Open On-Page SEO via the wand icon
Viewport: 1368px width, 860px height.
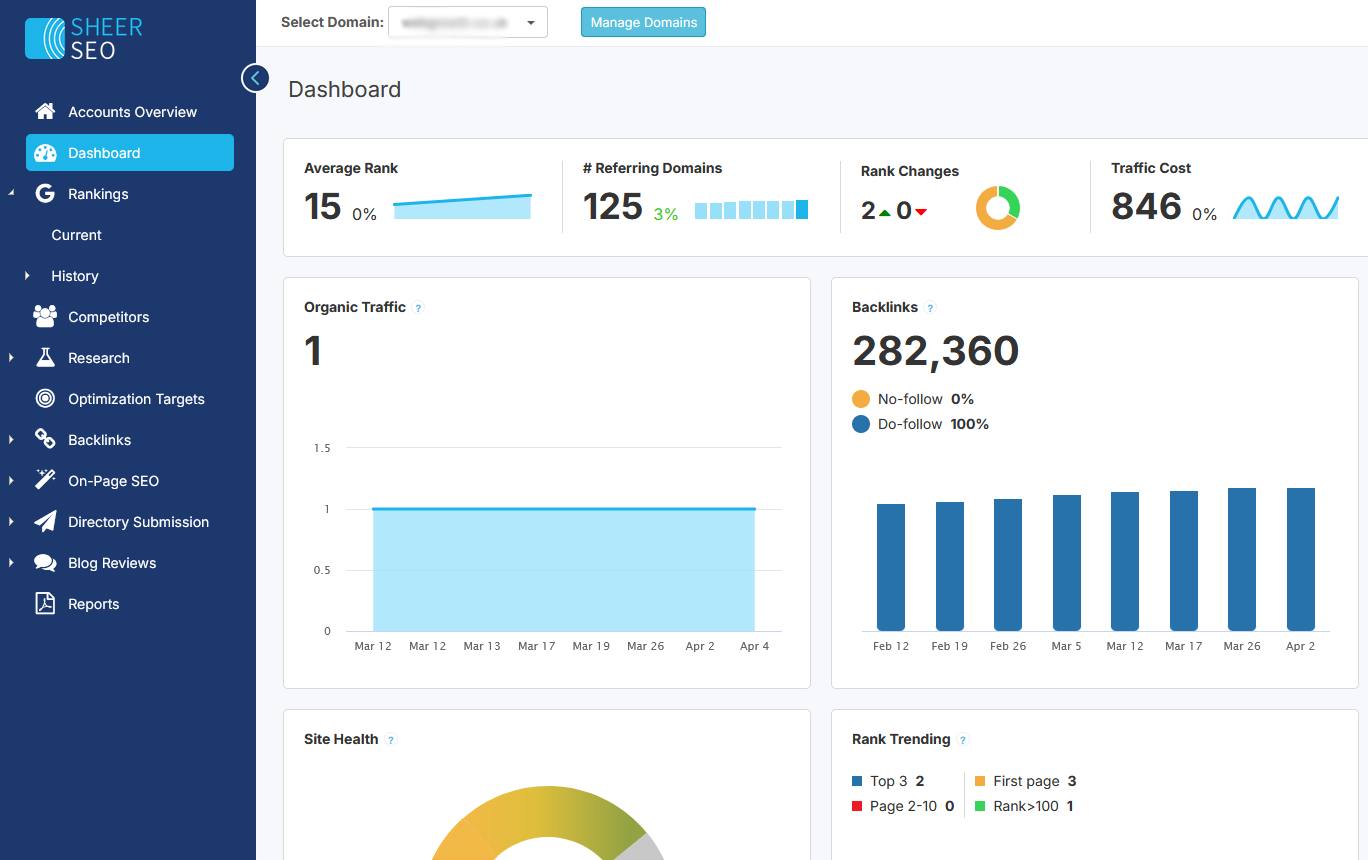(x=44, y=480)
